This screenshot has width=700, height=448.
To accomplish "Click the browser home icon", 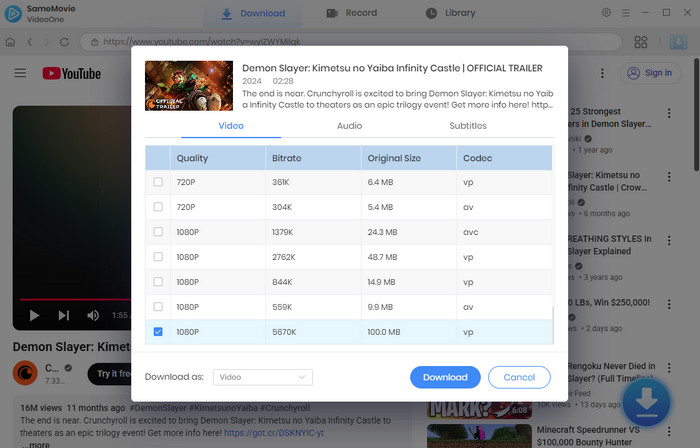I will 11,42.
